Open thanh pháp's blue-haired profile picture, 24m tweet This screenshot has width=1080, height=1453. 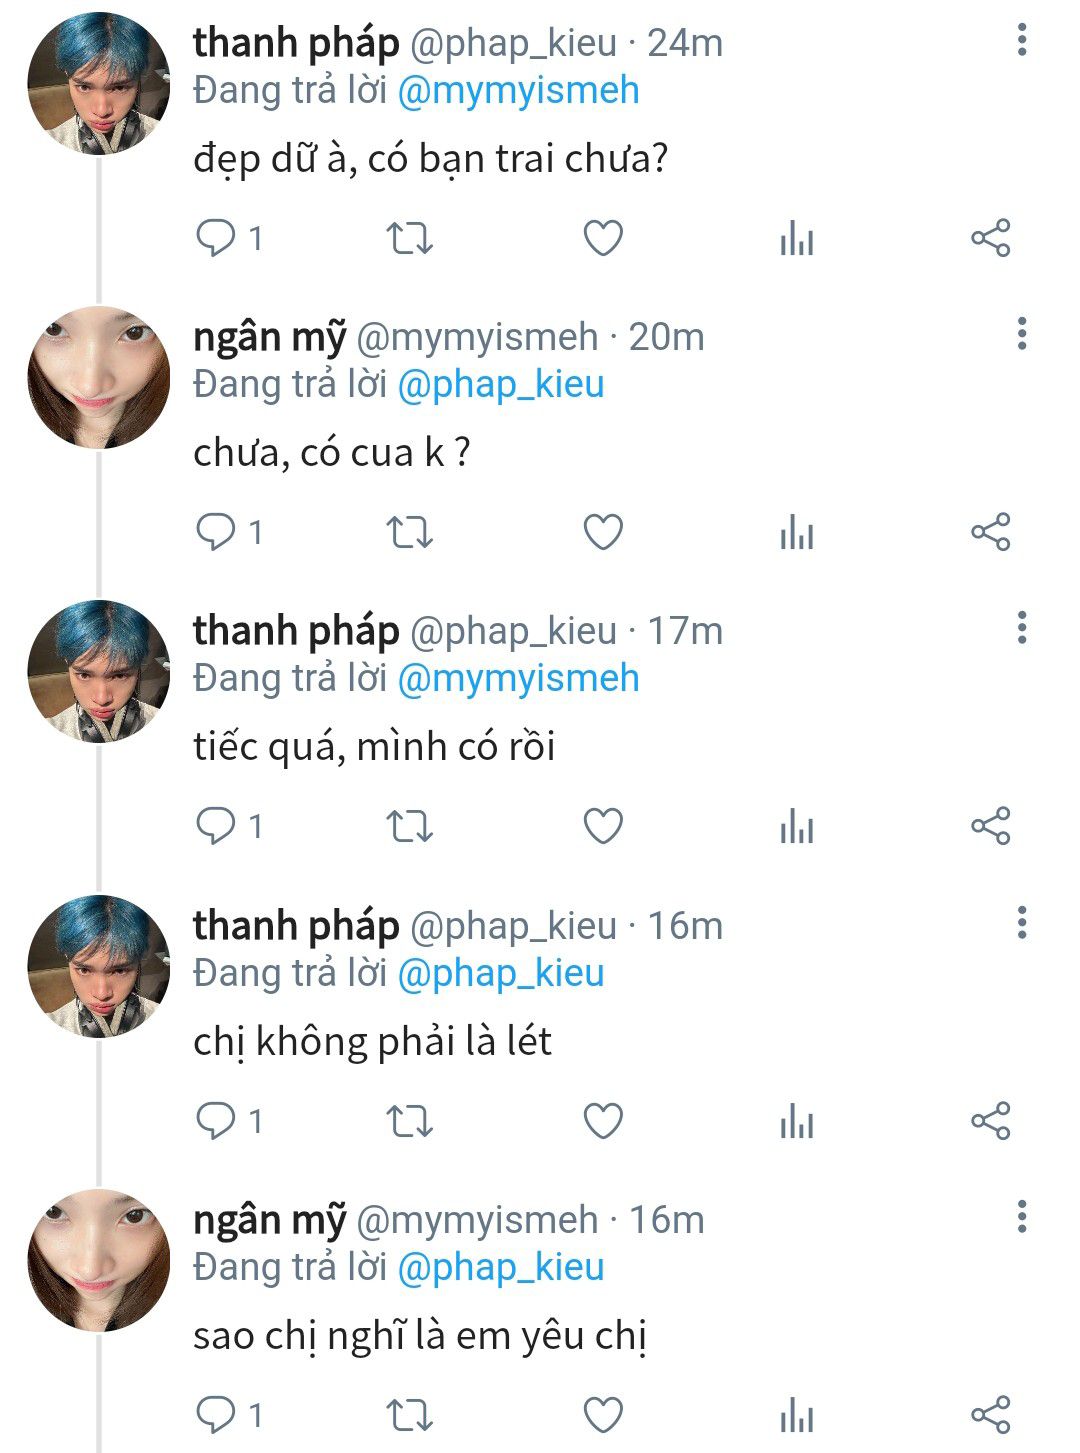tap(99, 84)
